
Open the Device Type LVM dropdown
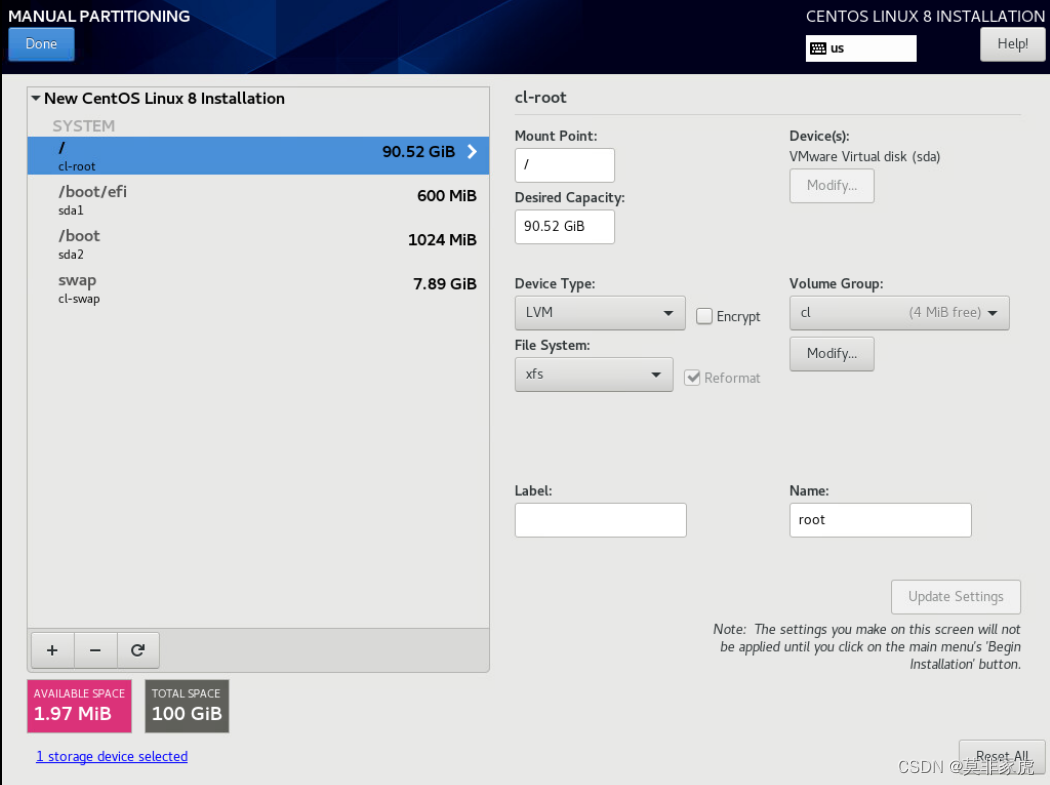599,313
